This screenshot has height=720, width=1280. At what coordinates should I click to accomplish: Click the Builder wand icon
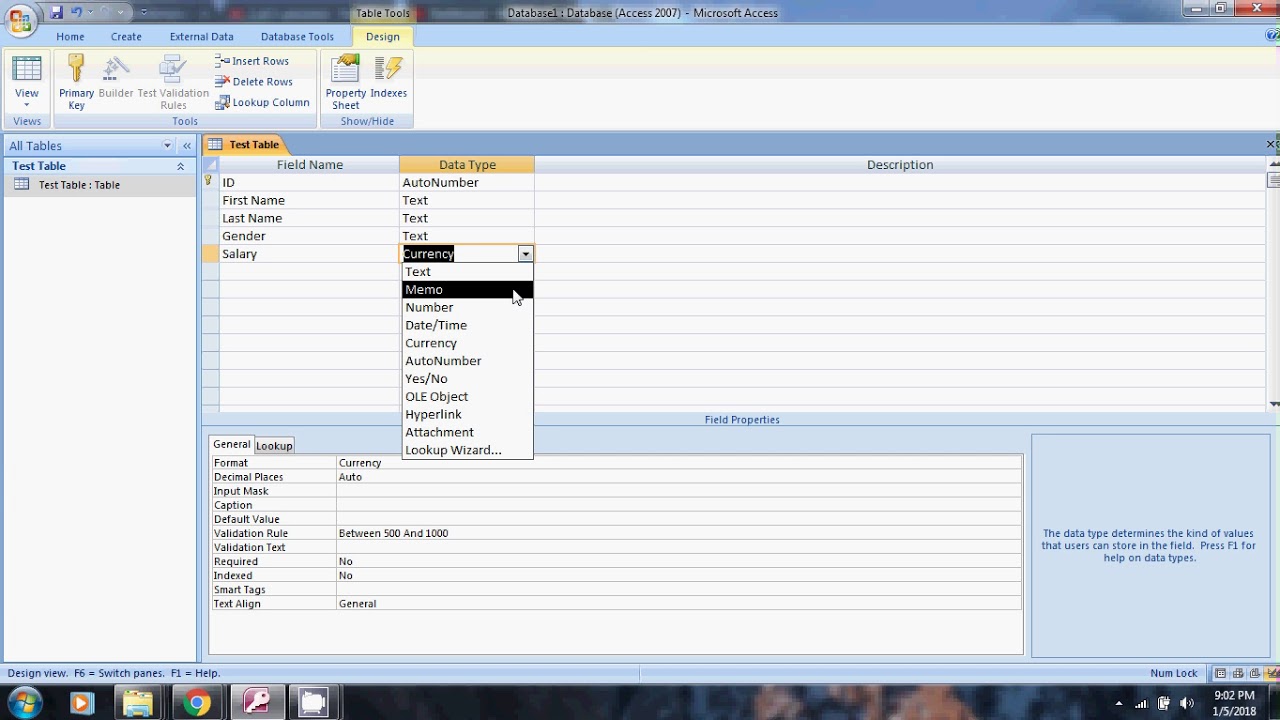[115, 78]
